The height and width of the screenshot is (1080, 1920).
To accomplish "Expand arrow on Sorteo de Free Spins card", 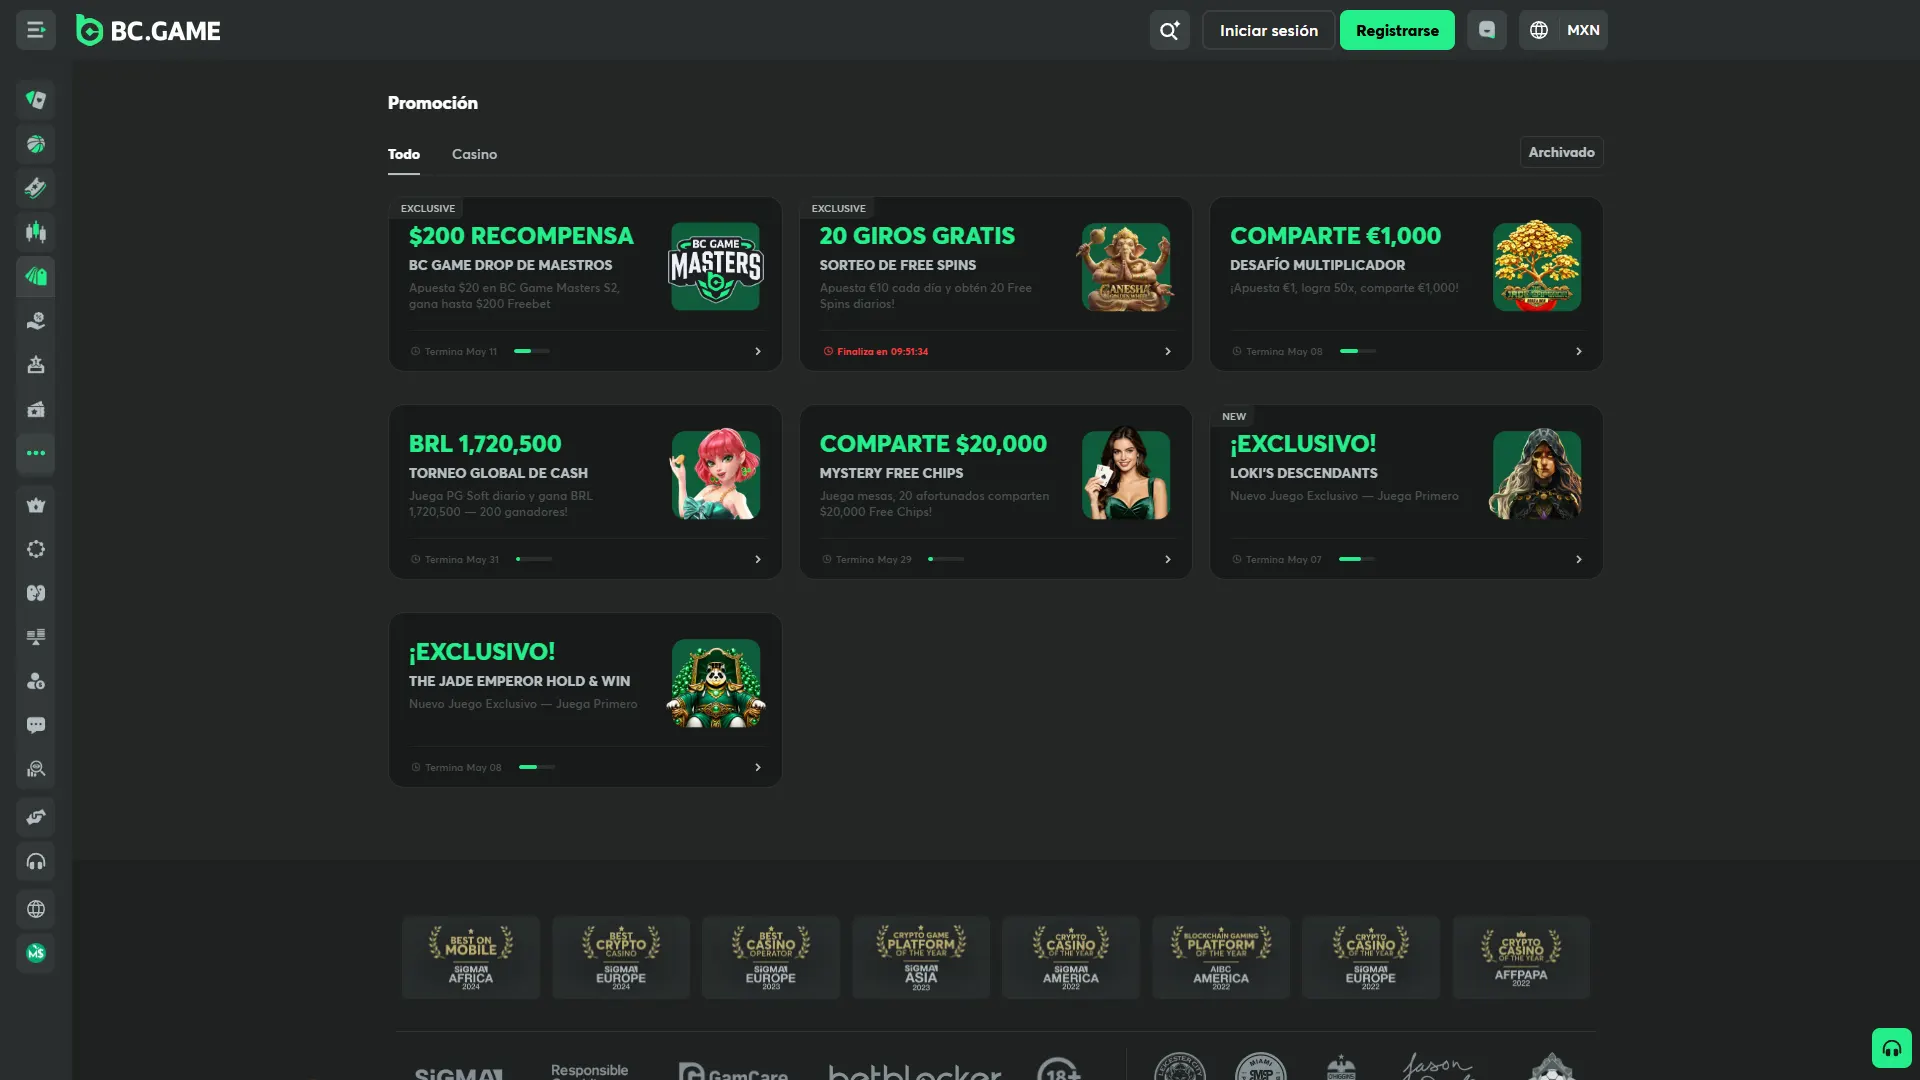I will tap(1168, 351).
